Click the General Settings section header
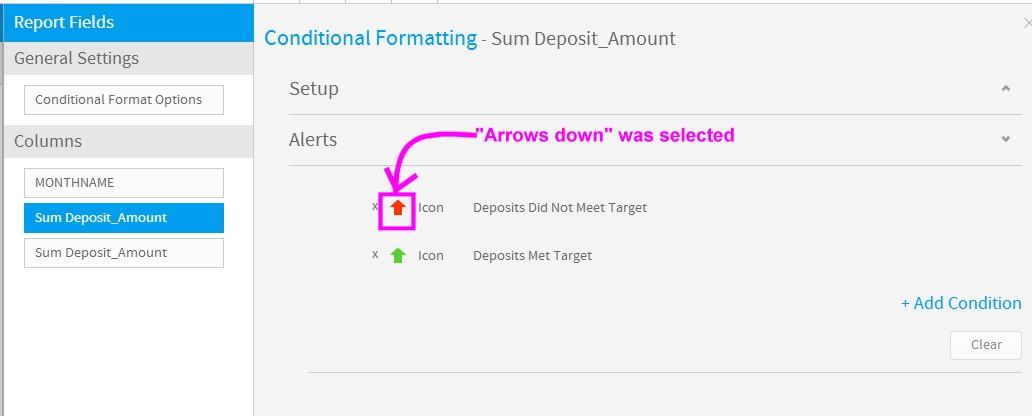Screen dimensions: 1032x416 [126, 59]
